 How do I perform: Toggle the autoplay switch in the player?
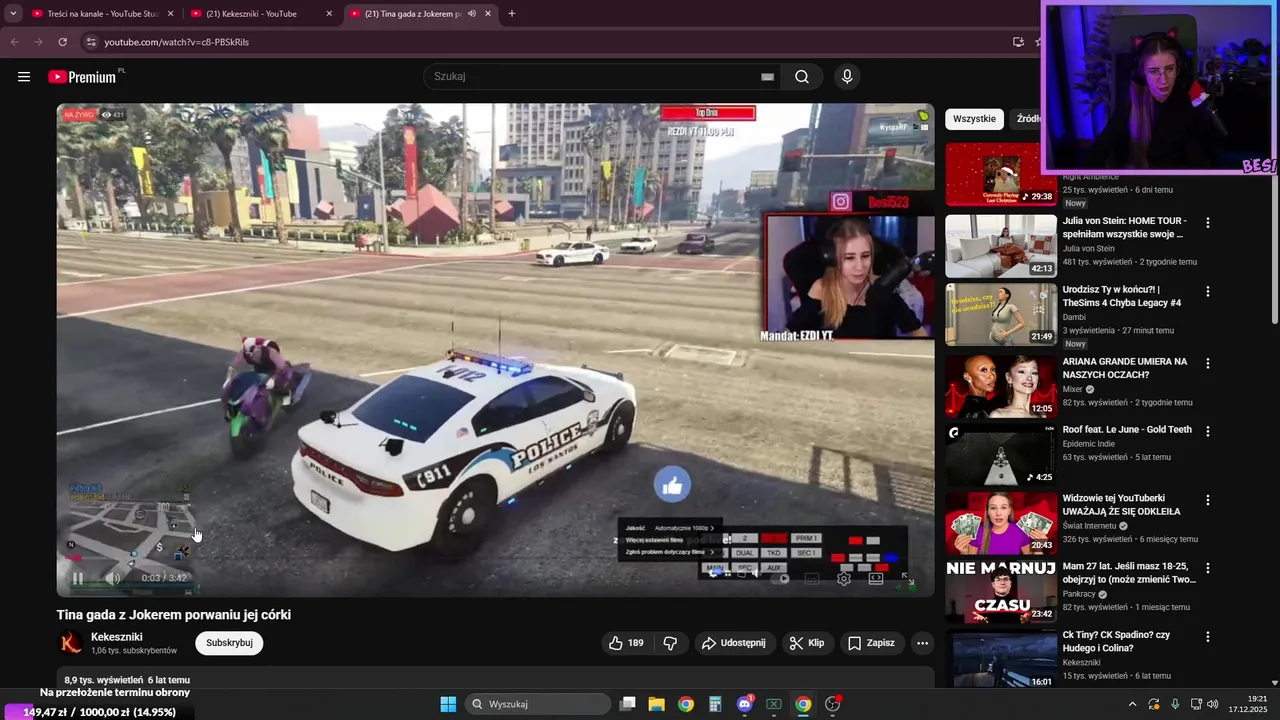point(778,578)
